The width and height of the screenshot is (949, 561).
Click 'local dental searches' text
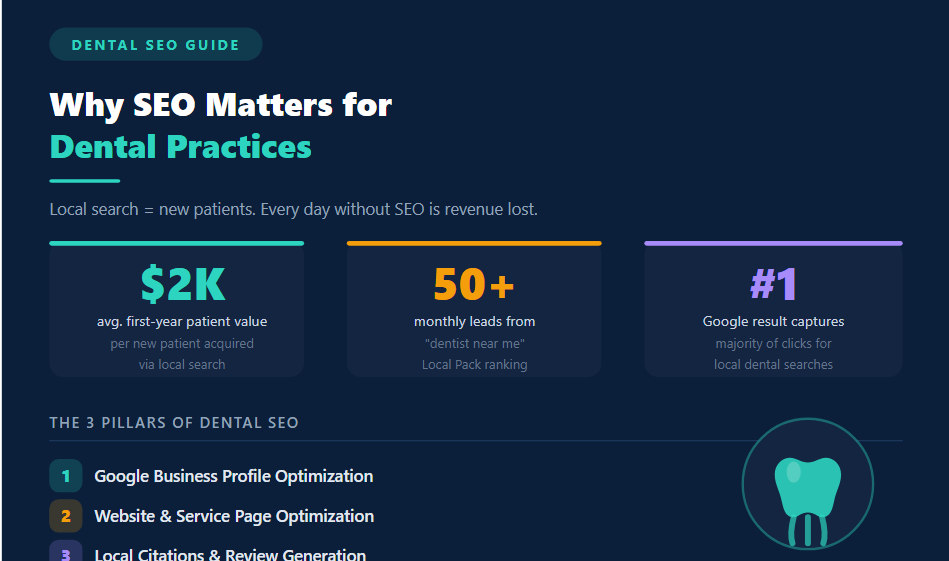coord(773,364)
